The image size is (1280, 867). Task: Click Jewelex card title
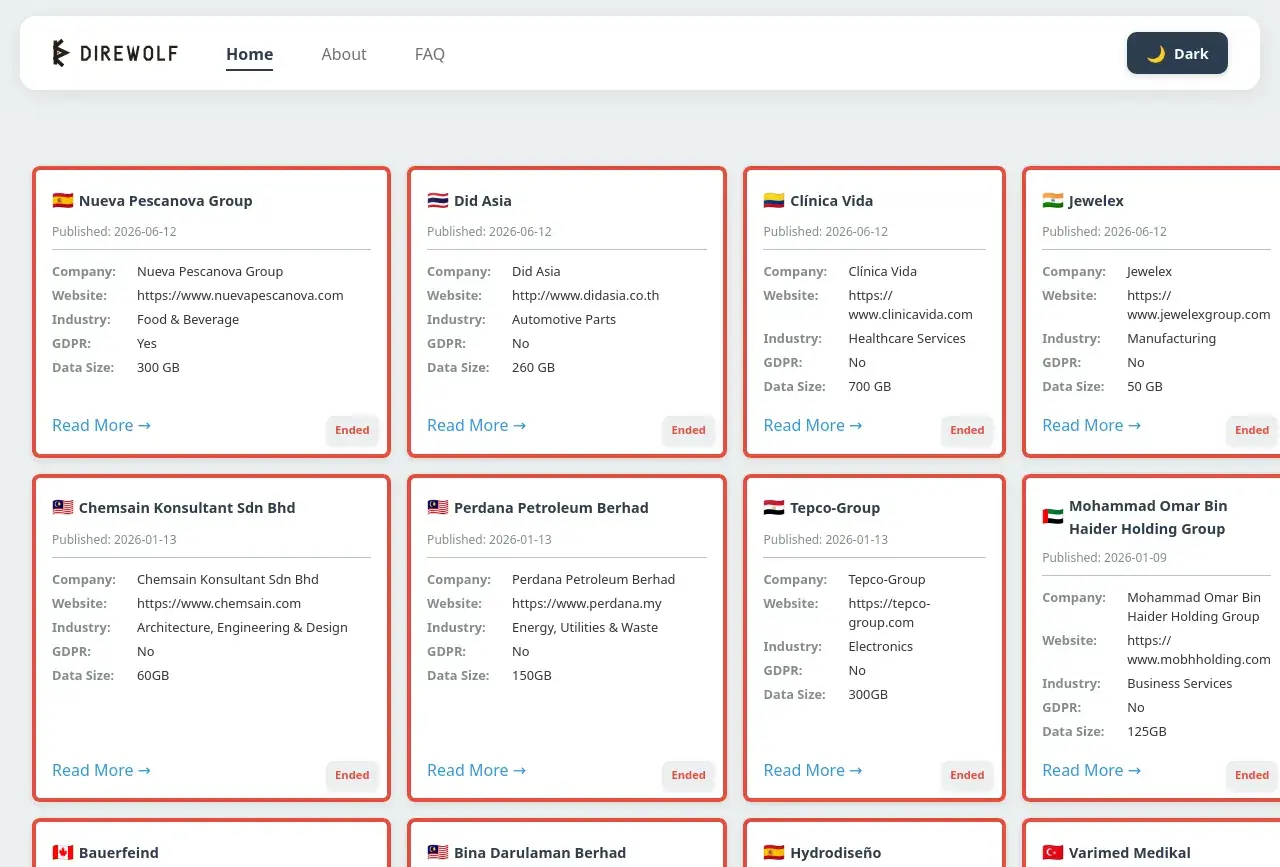click(1096, 200)
